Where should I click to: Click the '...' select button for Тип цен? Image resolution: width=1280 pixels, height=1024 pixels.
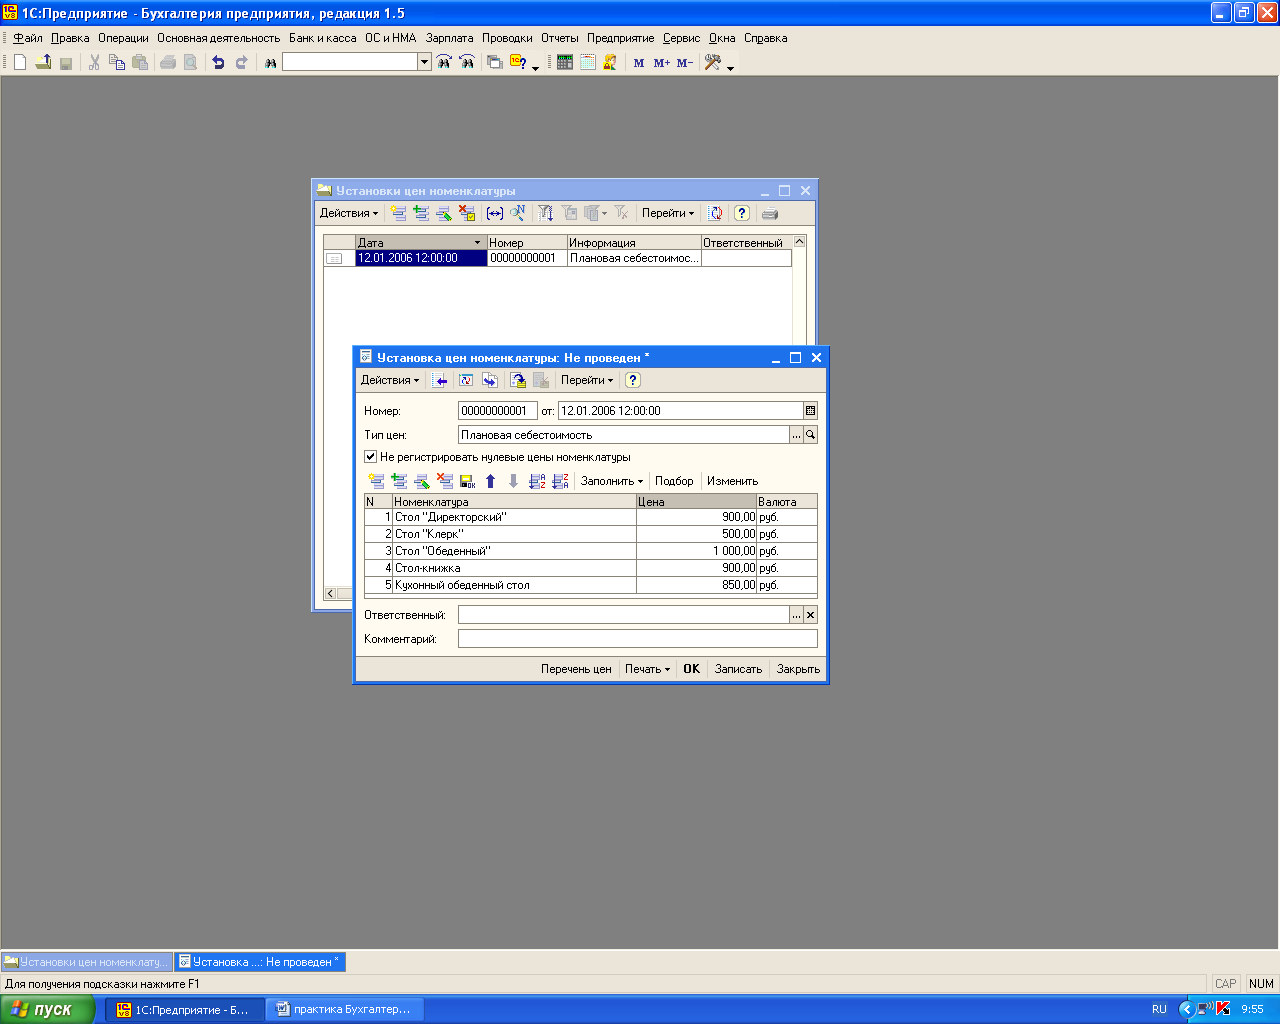[x=797, y=435]
